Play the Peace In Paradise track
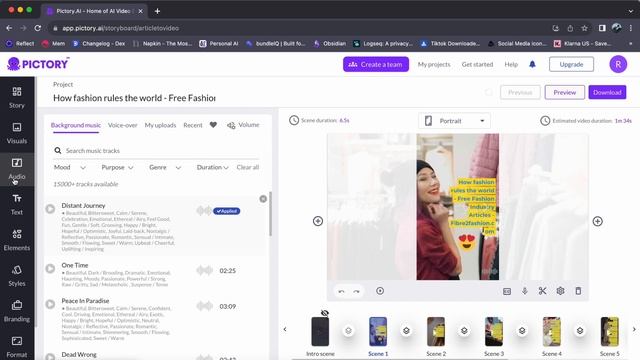 click(x=50, y=304)
